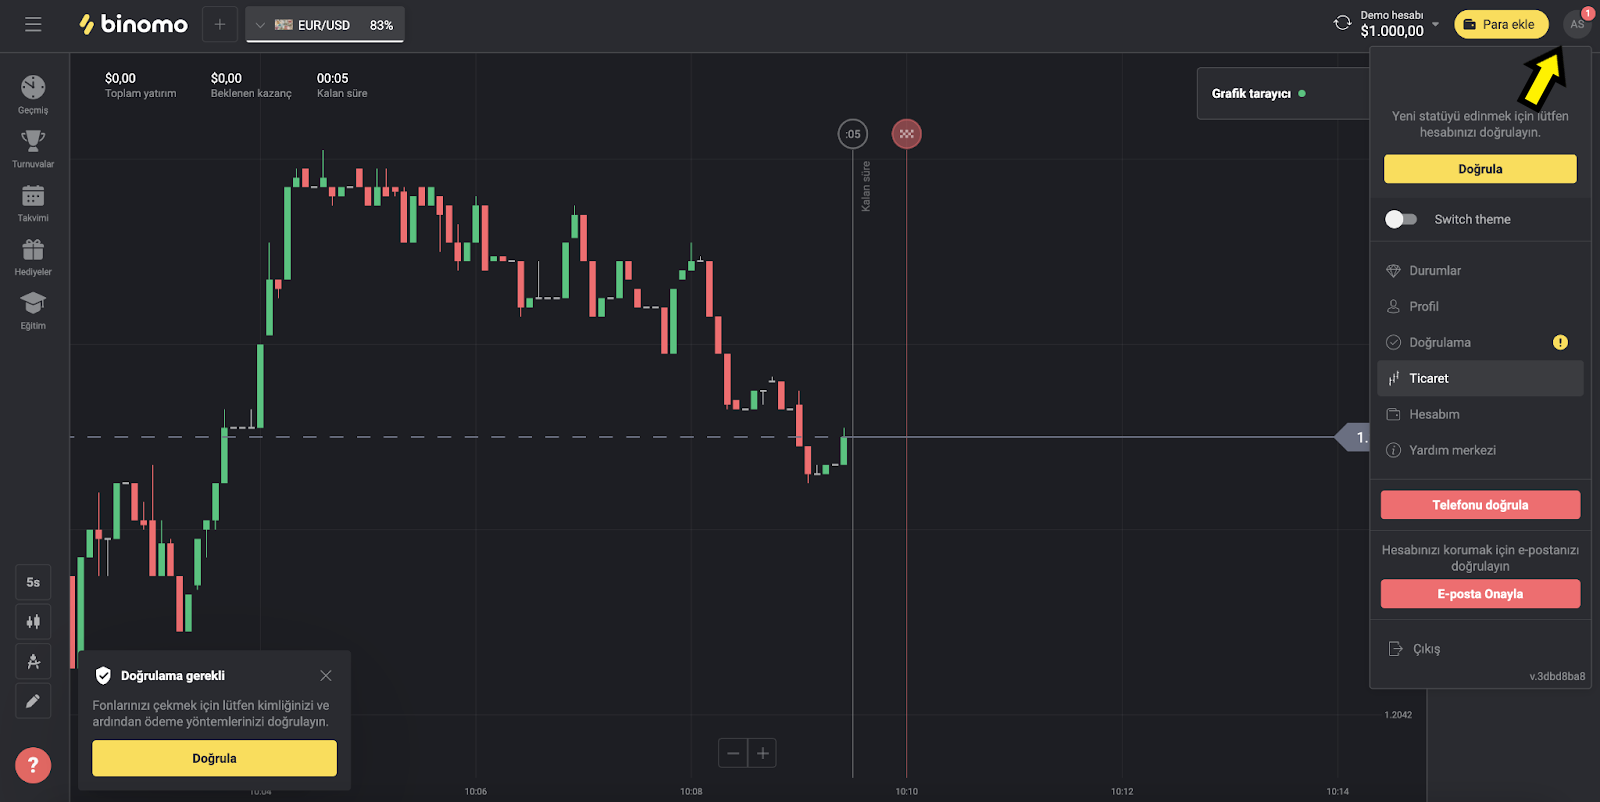
Task: Select the candlestick chart type icon
Action: click(x=33, y=622)
